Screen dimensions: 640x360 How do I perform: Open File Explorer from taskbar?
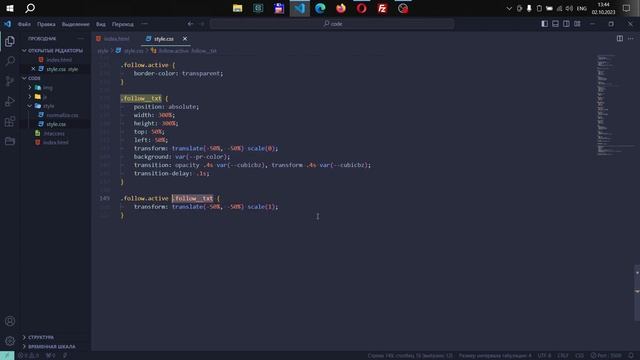pyautogui.click(x=238, y=8)
